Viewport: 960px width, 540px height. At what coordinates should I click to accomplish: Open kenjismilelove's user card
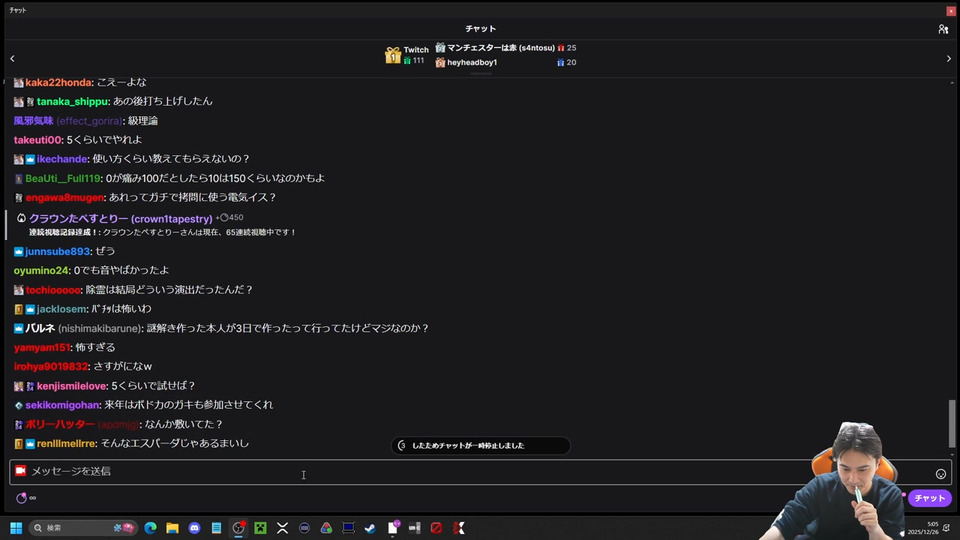(72, 386)
